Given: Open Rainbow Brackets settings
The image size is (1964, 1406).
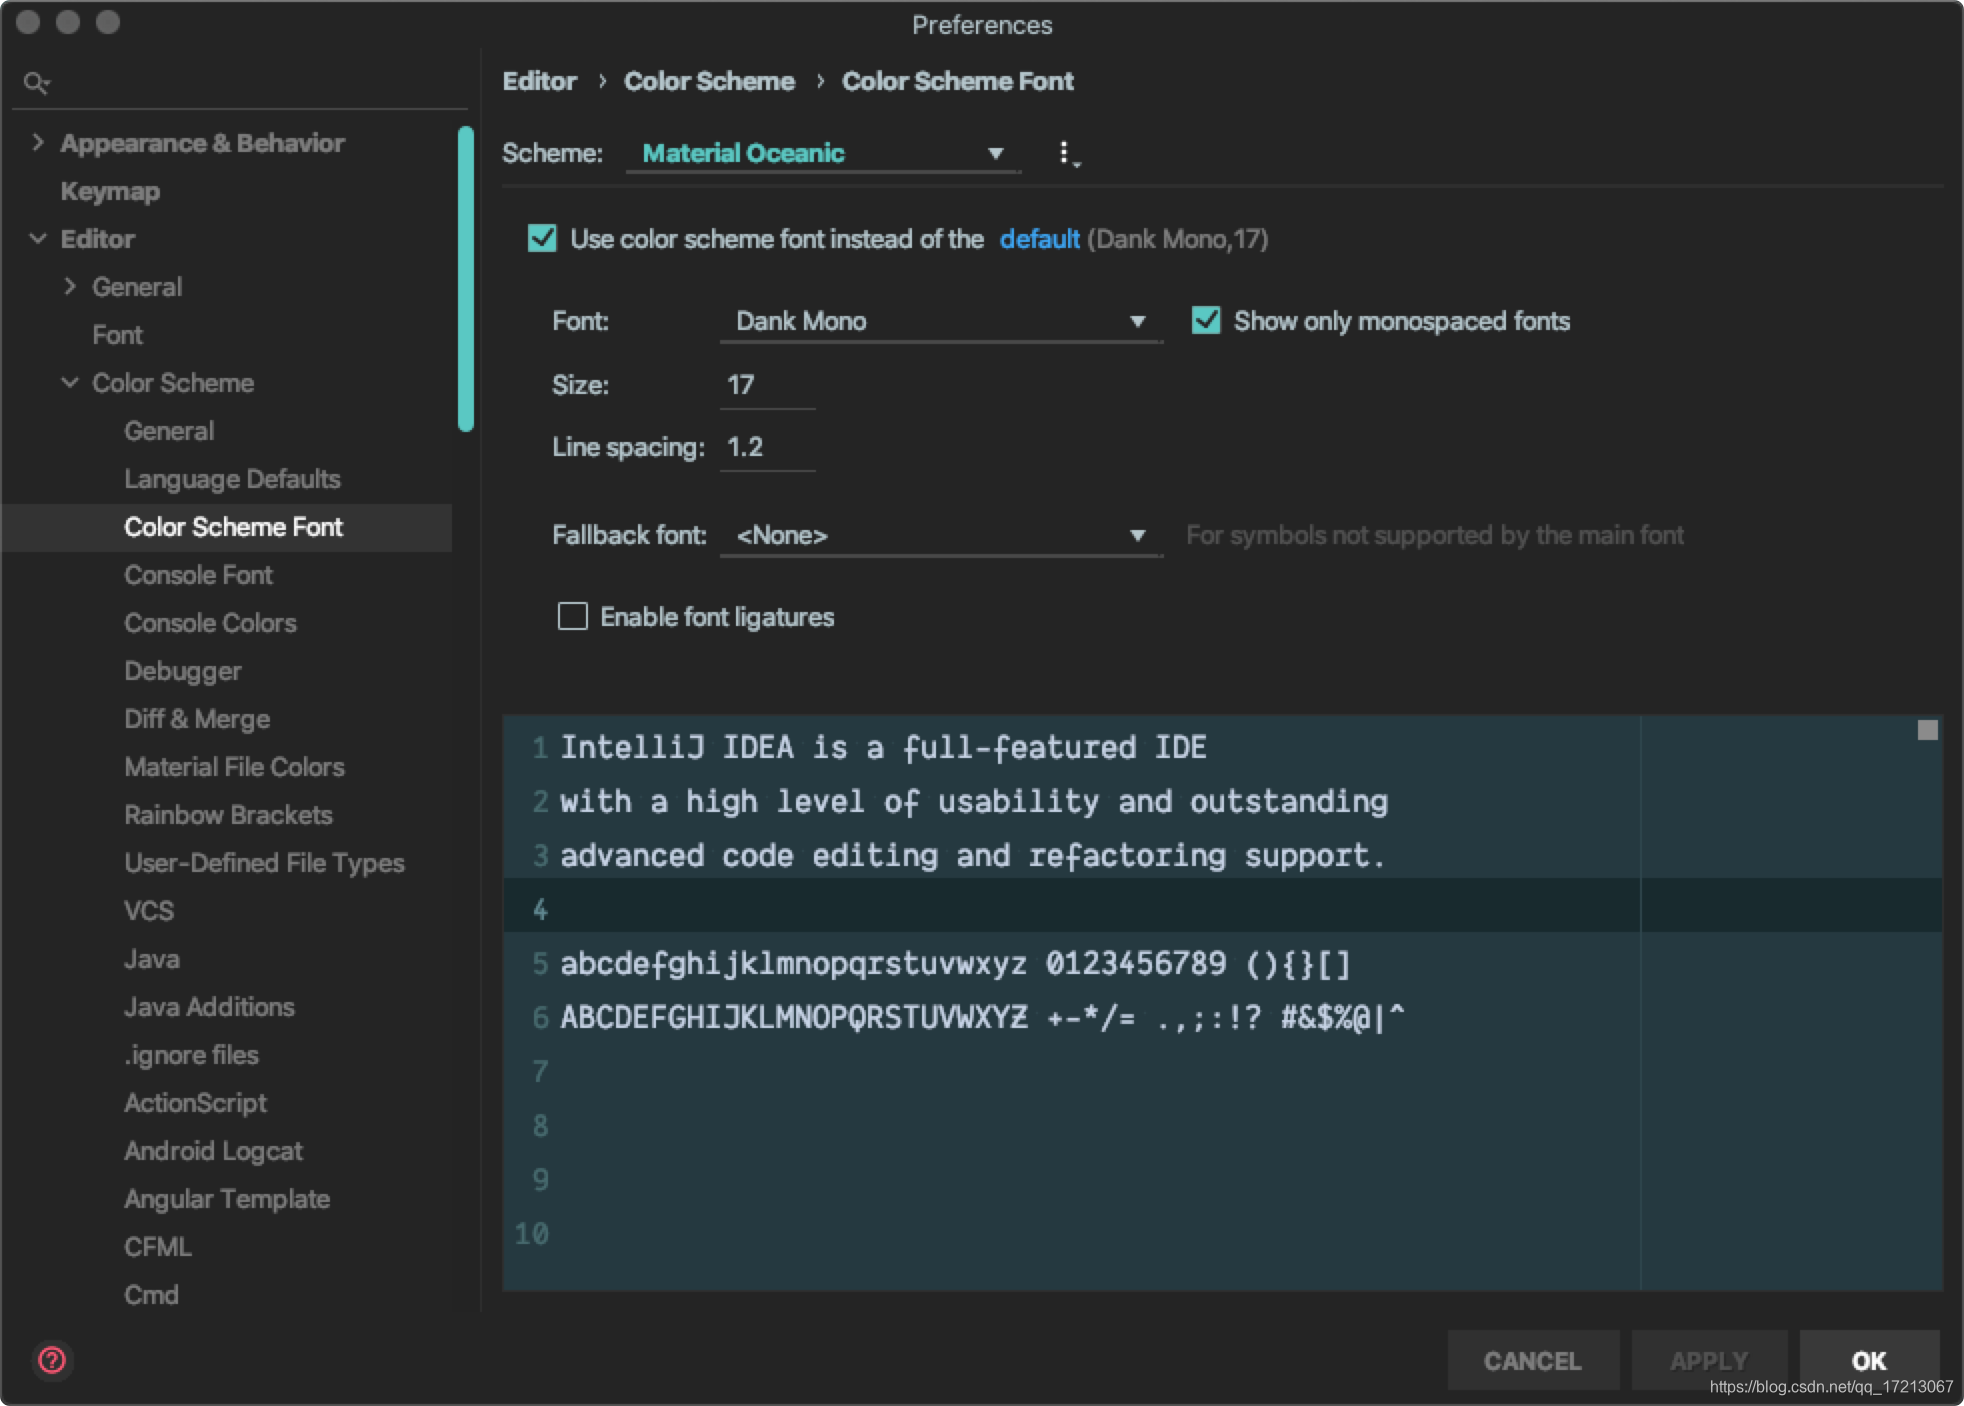Looking at the screenshot, I should (x=228, y=815).
